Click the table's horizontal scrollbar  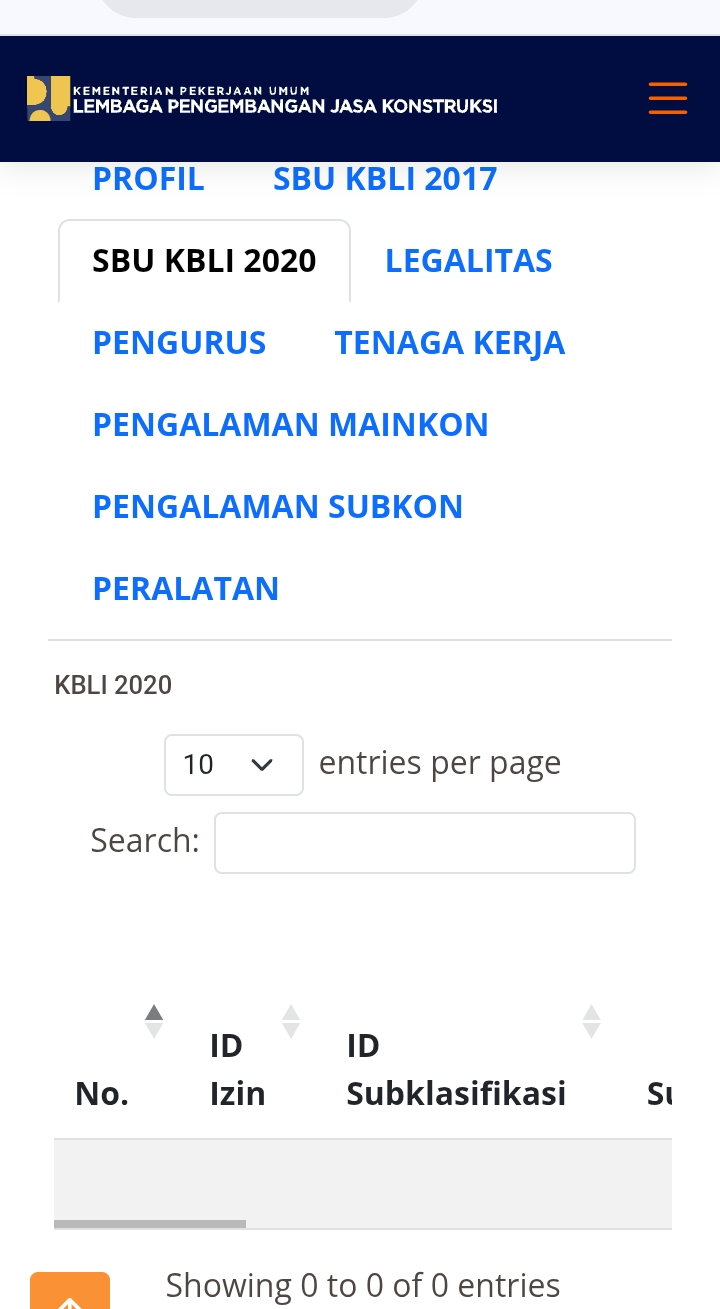(150, 1224)
